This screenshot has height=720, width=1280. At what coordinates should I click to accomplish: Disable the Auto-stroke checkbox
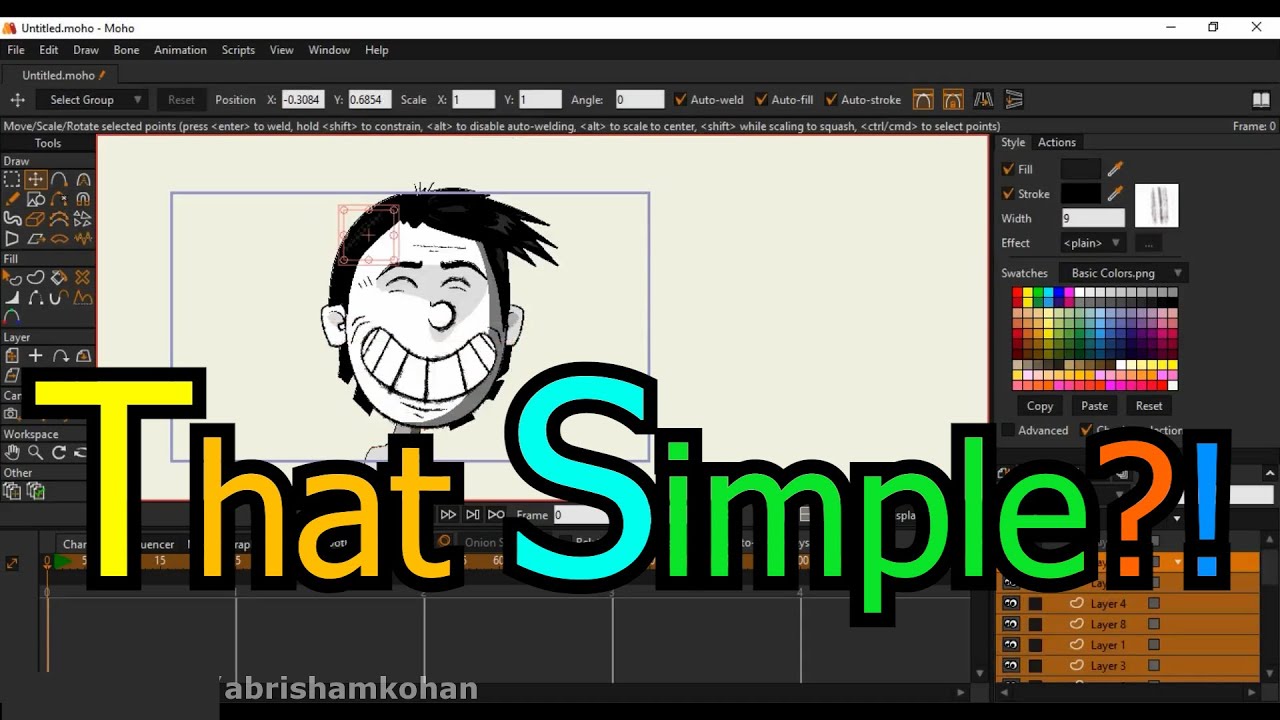click(831, 99)
